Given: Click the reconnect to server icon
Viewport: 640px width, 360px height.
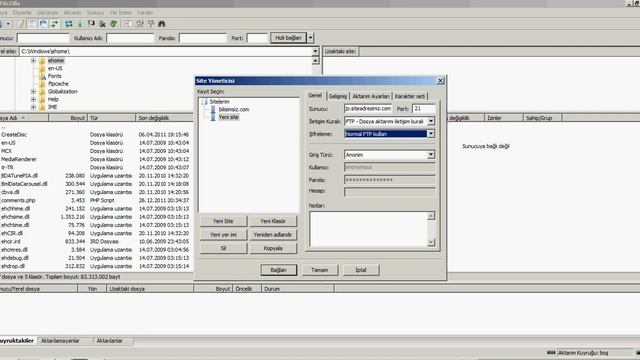Looking at the screenshot, I should pos(113,24).
